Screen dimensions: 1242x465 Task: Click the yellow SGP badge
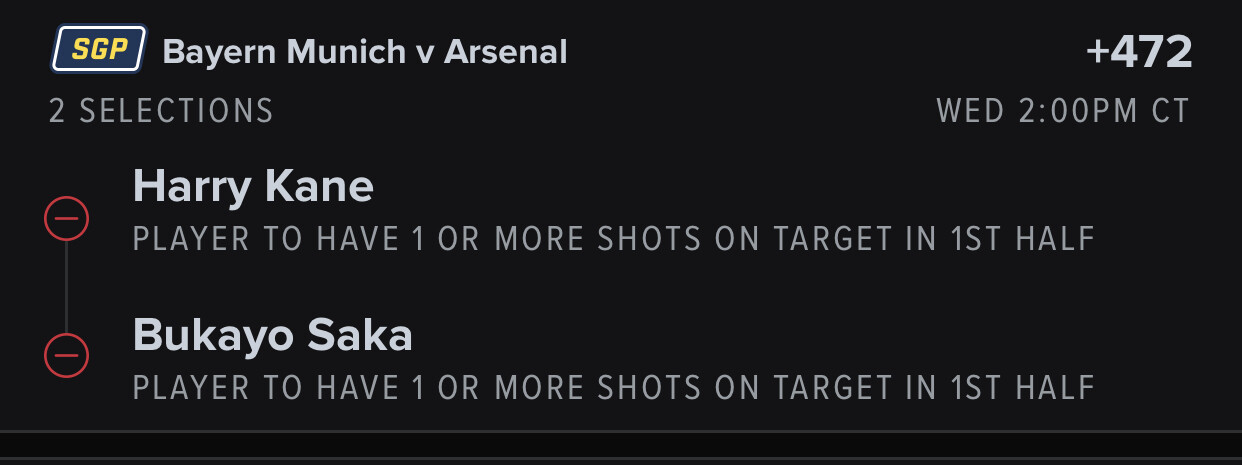99,51
